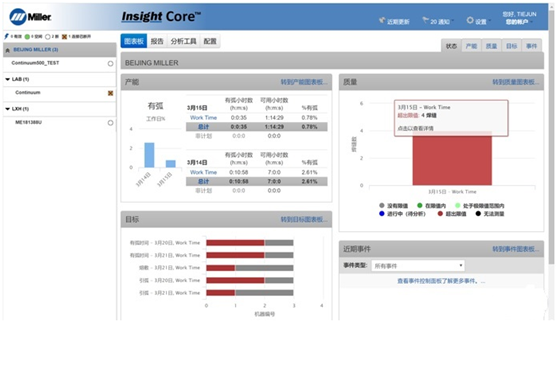Open the settings gear icon

470,20
